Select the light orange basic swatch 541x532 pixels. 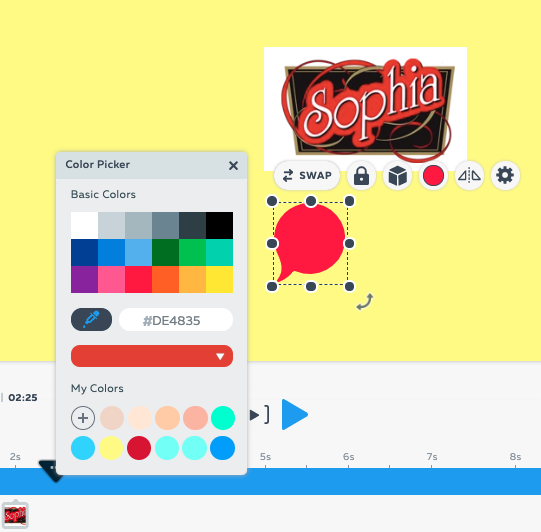pyautogui.click(x=193, y=279)
